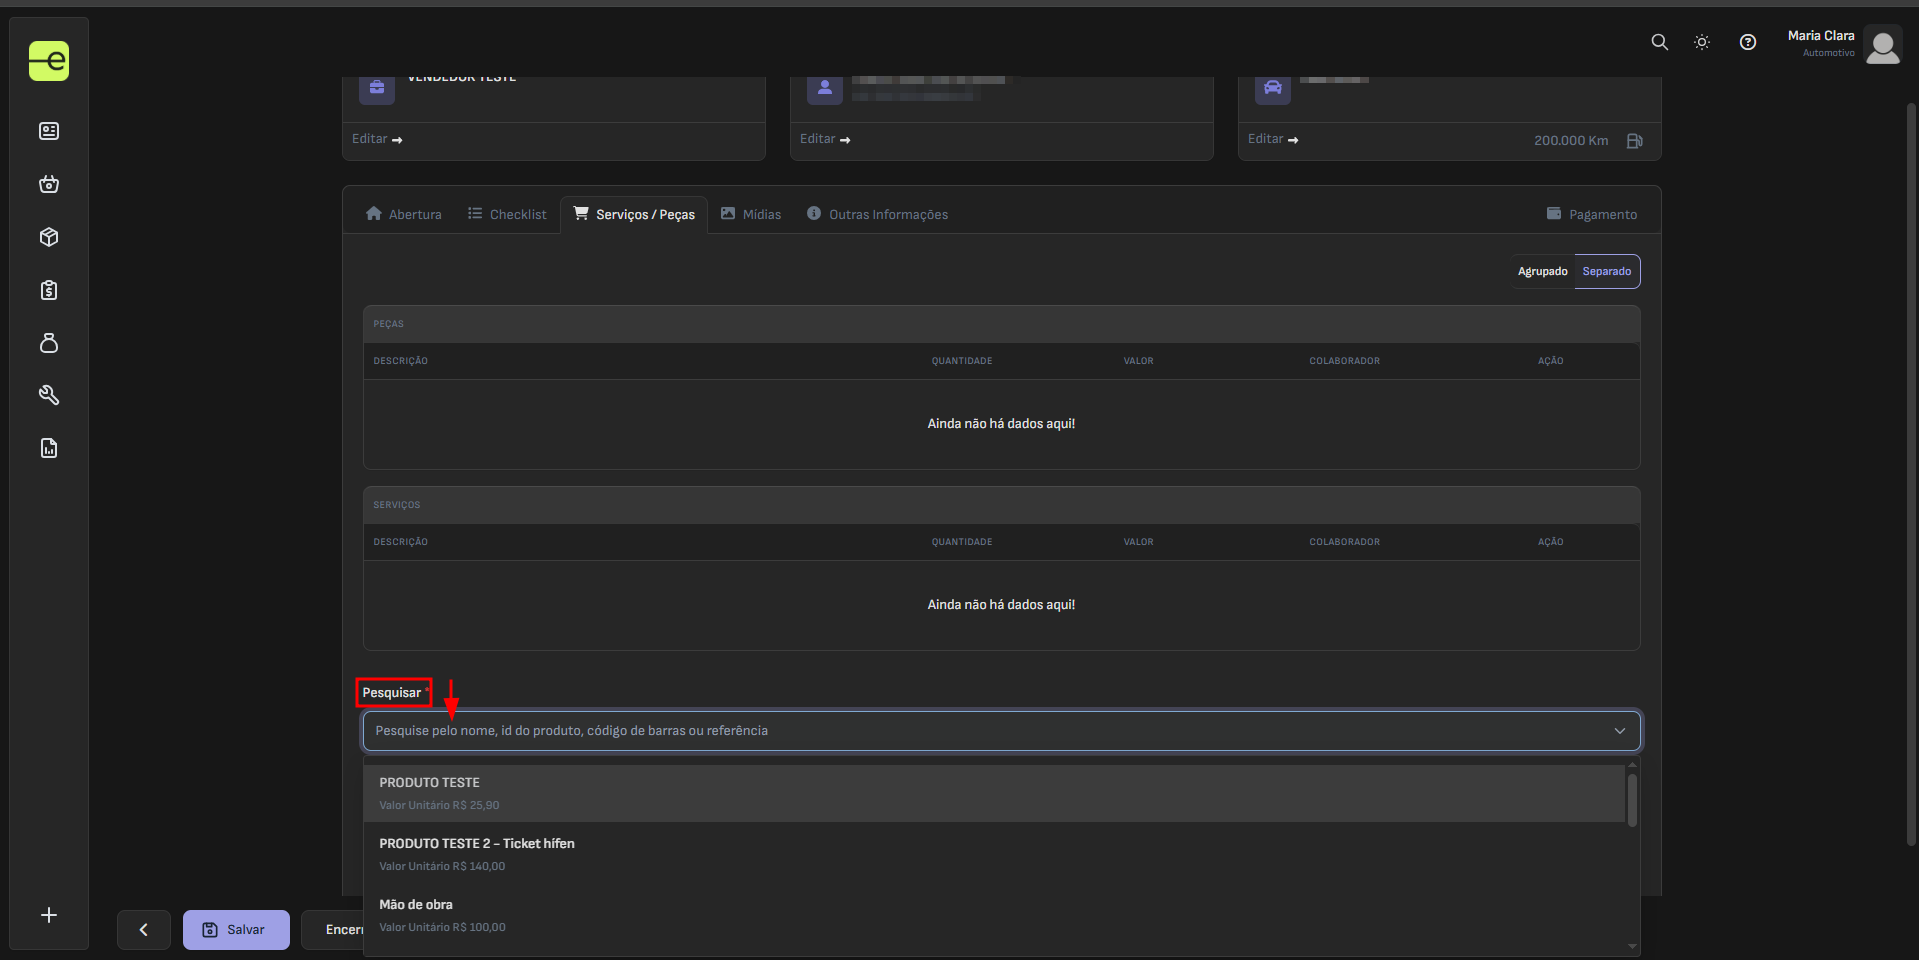Open the help question mark icon

(x=1747, y=42)
